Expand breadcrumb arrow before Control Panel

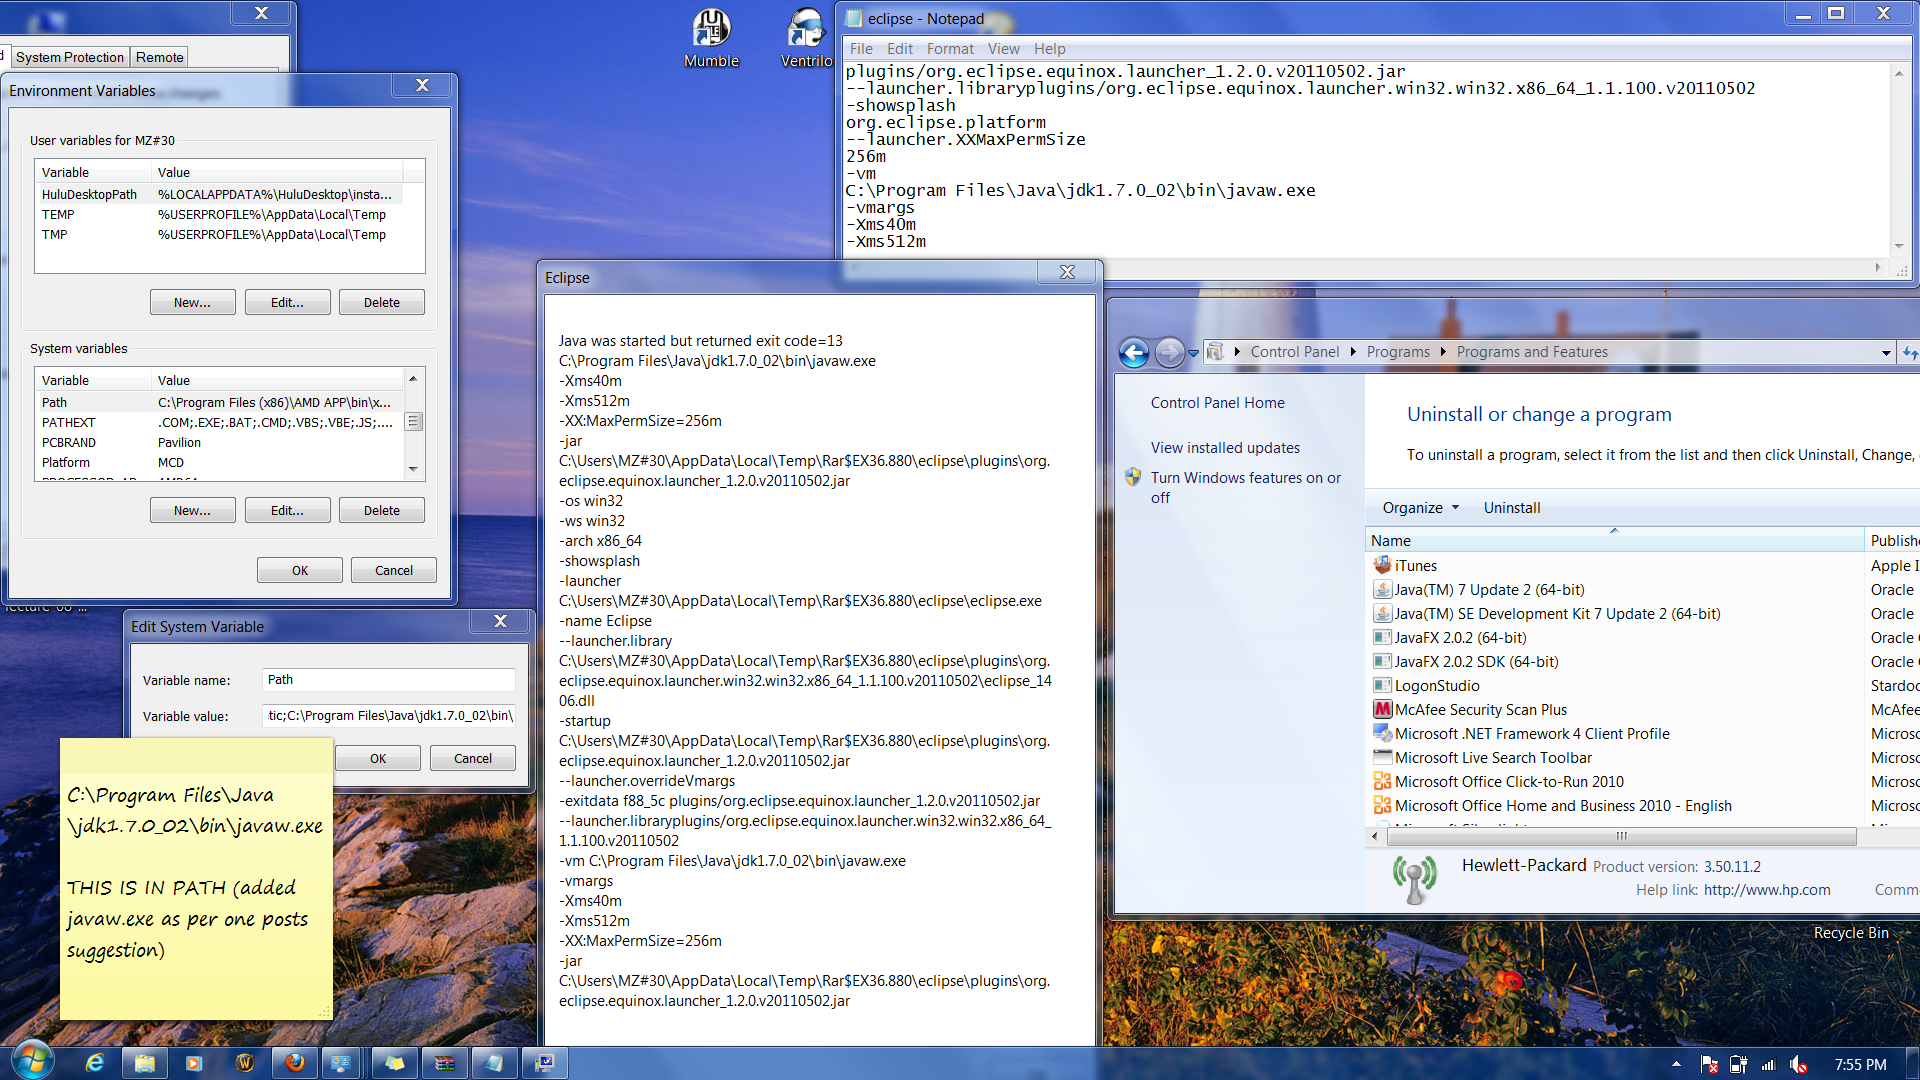click(1237, 352)
